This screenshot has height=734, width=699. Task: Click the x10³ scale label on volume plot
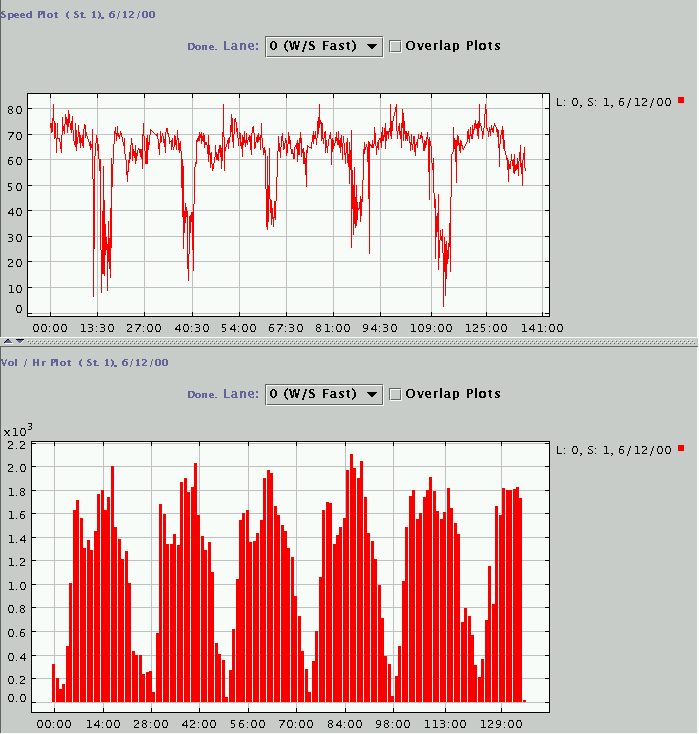click(18, 430)
